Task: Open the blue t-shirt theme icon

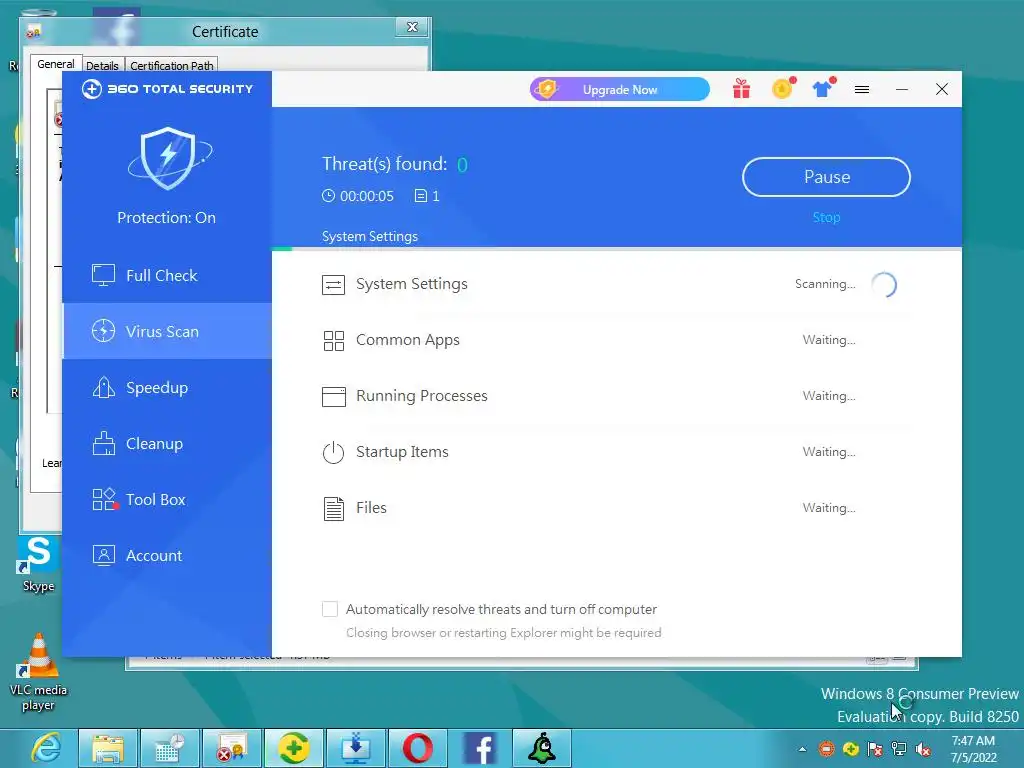Action: [824, 88]
